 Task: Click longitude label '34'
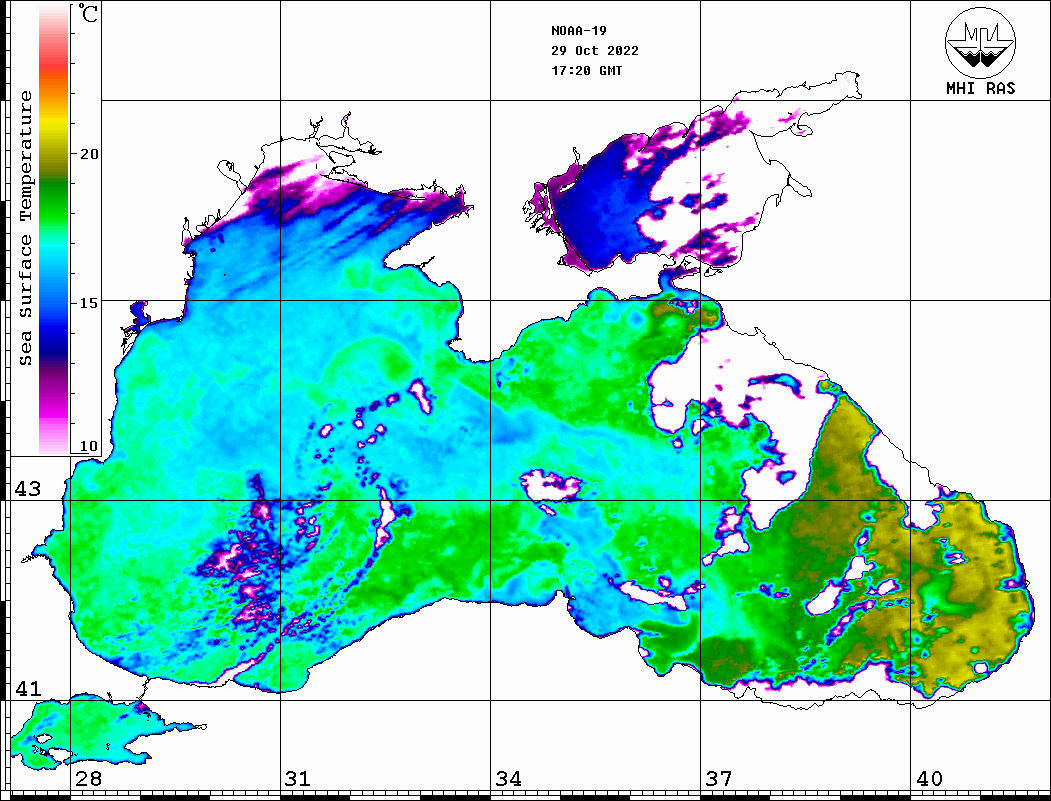[508, 778]
